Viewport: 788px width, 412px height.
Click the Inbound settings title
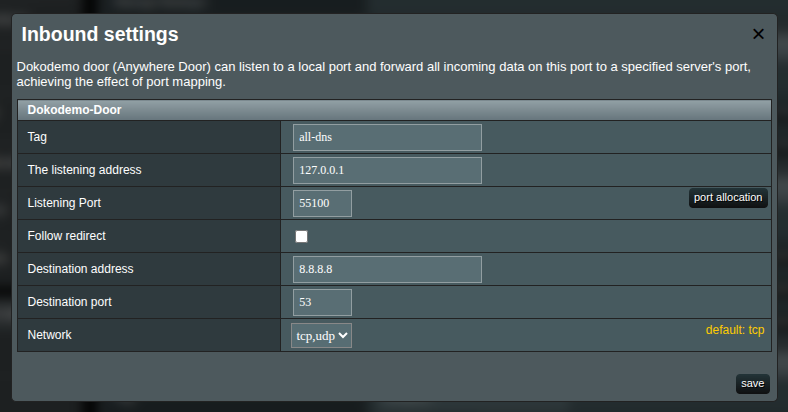[x=100, y=34]
